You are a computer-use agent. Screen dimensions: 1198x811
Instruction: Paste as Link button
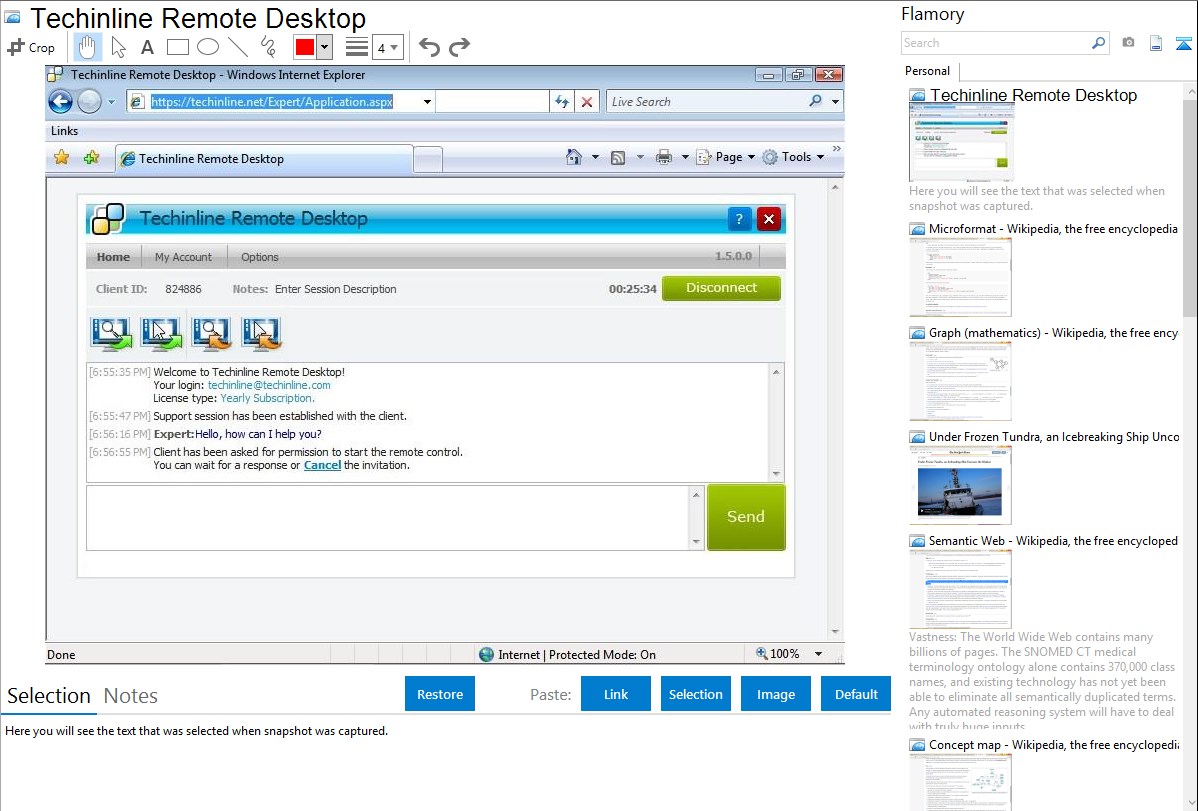[616, 694]
